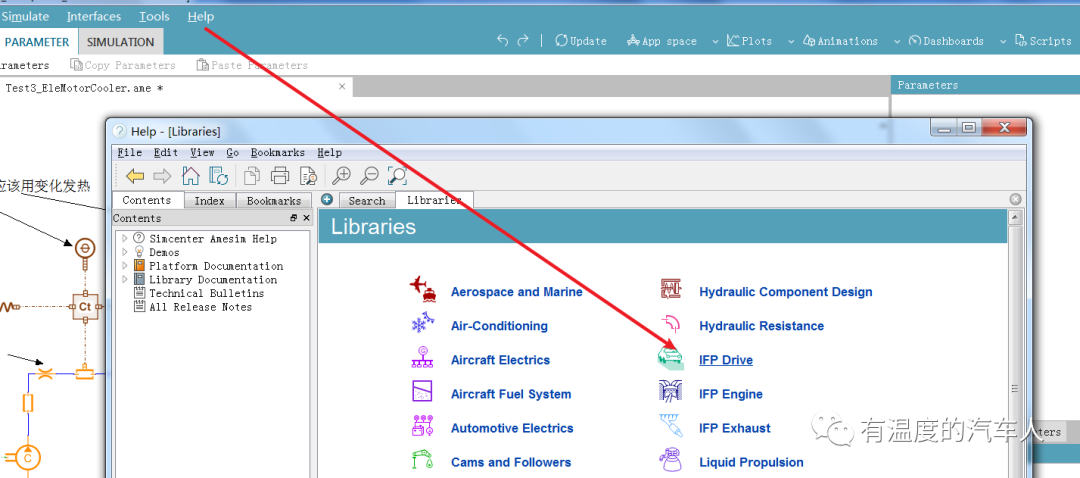Expand Simcenter Amesim Help tree node
Screen dimensions: 1080x478
(125, 238)
